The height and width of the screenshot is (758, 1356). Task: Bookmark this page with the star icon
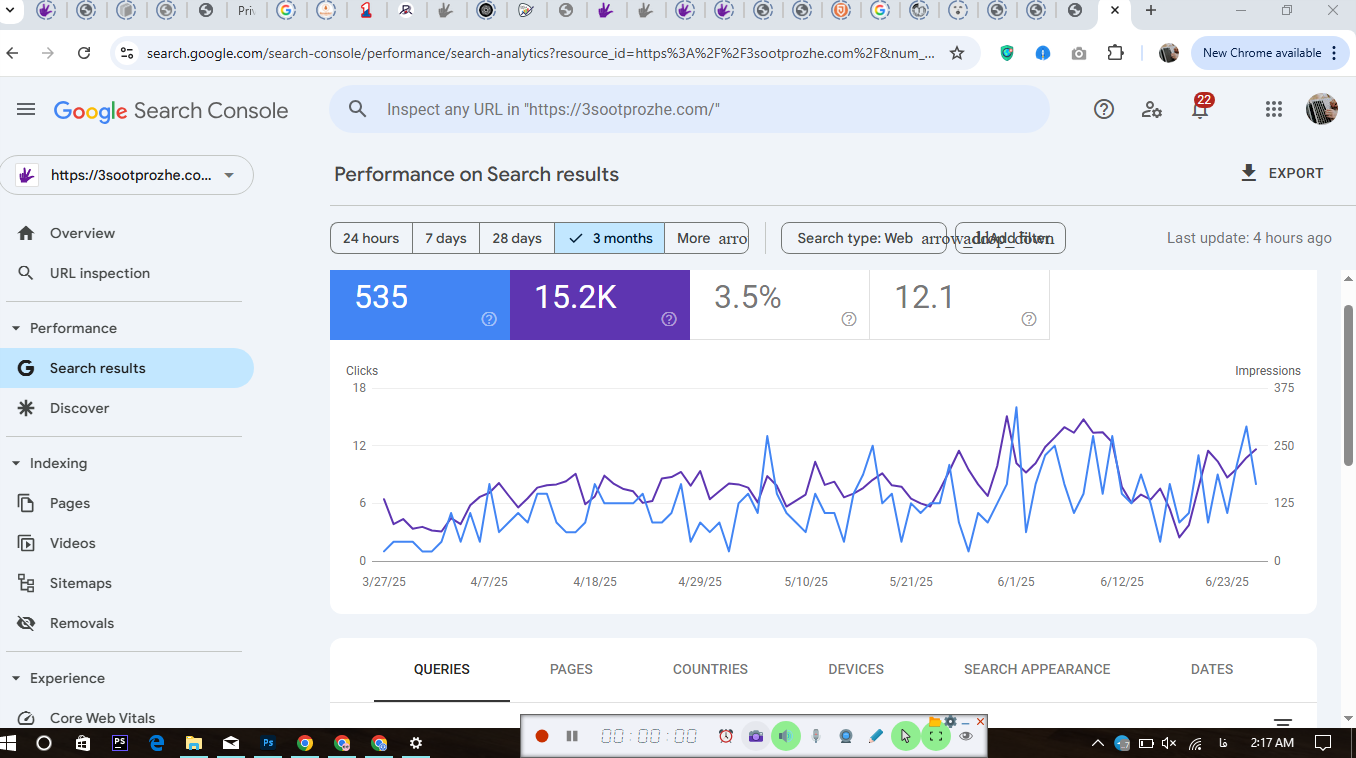click(x=957, y=53)
